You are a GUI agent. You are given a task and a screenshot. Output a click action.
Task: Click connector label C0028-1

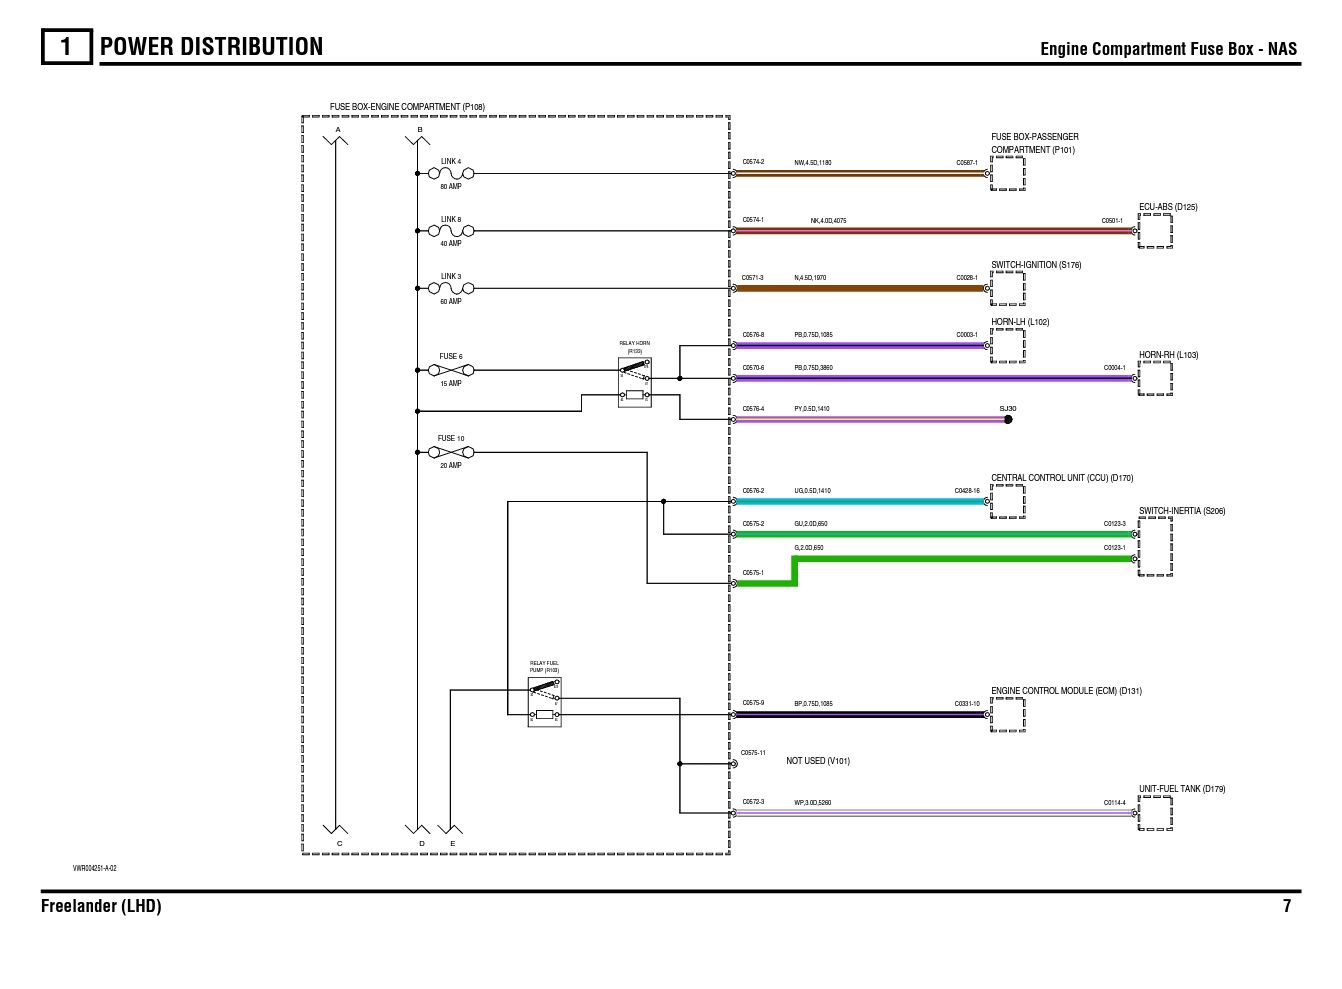[967, 278]
